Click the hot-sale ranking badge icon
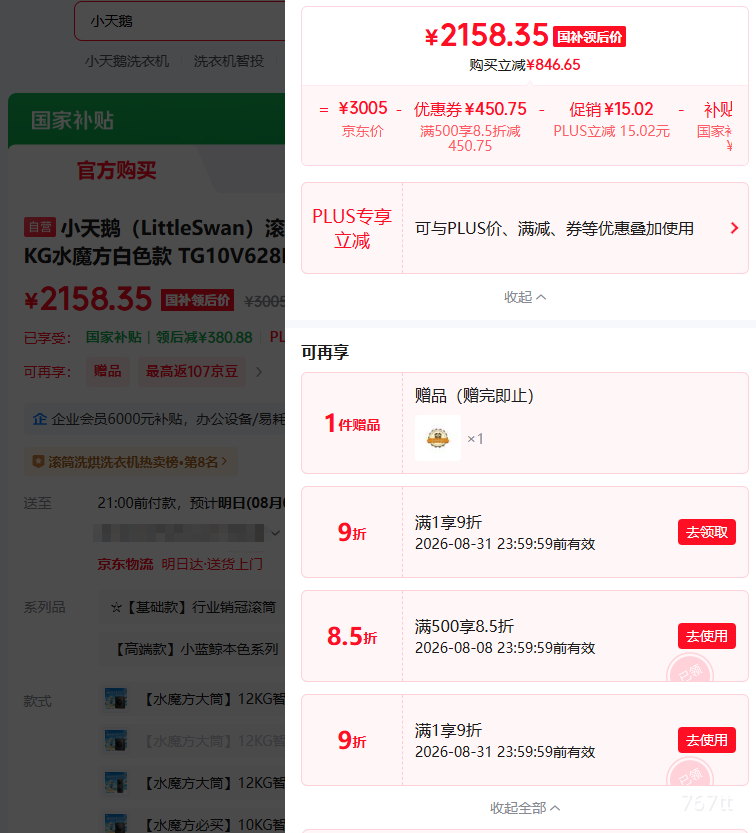The image size is (756, 833). click(38, 462)
